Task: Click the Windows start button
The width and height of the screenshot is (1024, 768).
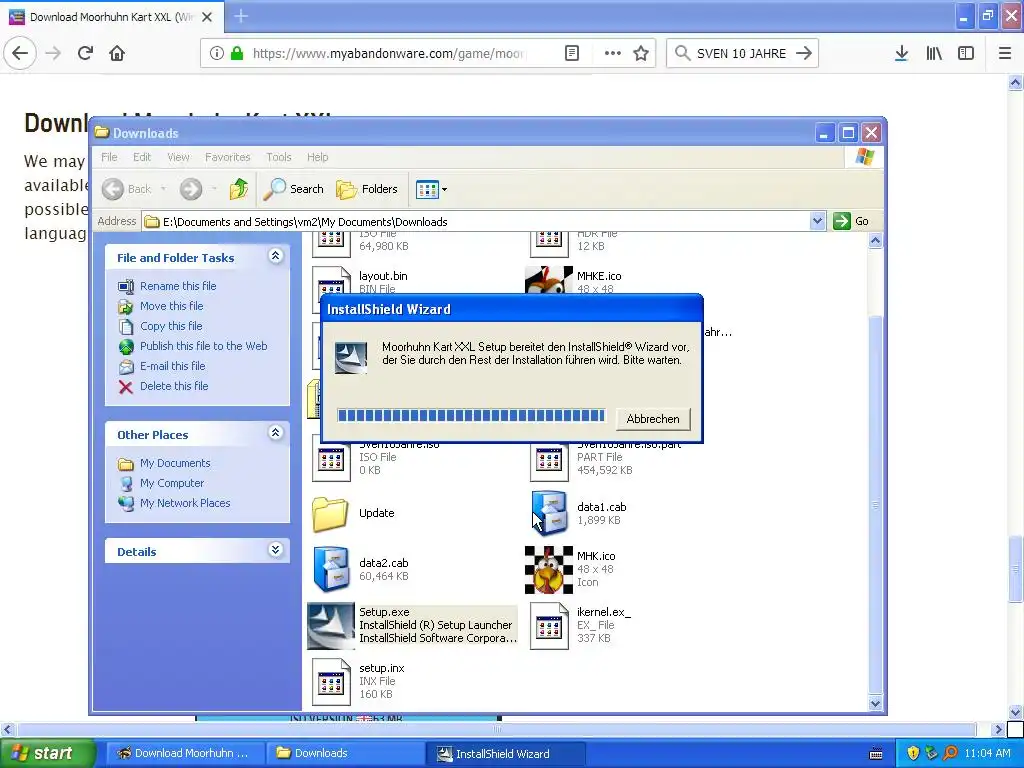Action: [47, 753]
